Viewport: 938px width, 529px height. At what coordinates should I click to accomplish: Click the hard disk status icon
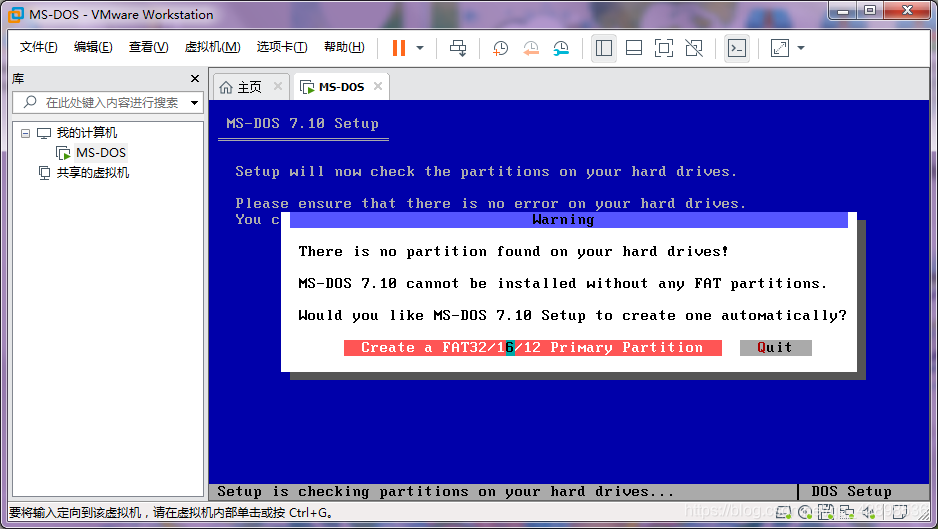pos(783,512)
